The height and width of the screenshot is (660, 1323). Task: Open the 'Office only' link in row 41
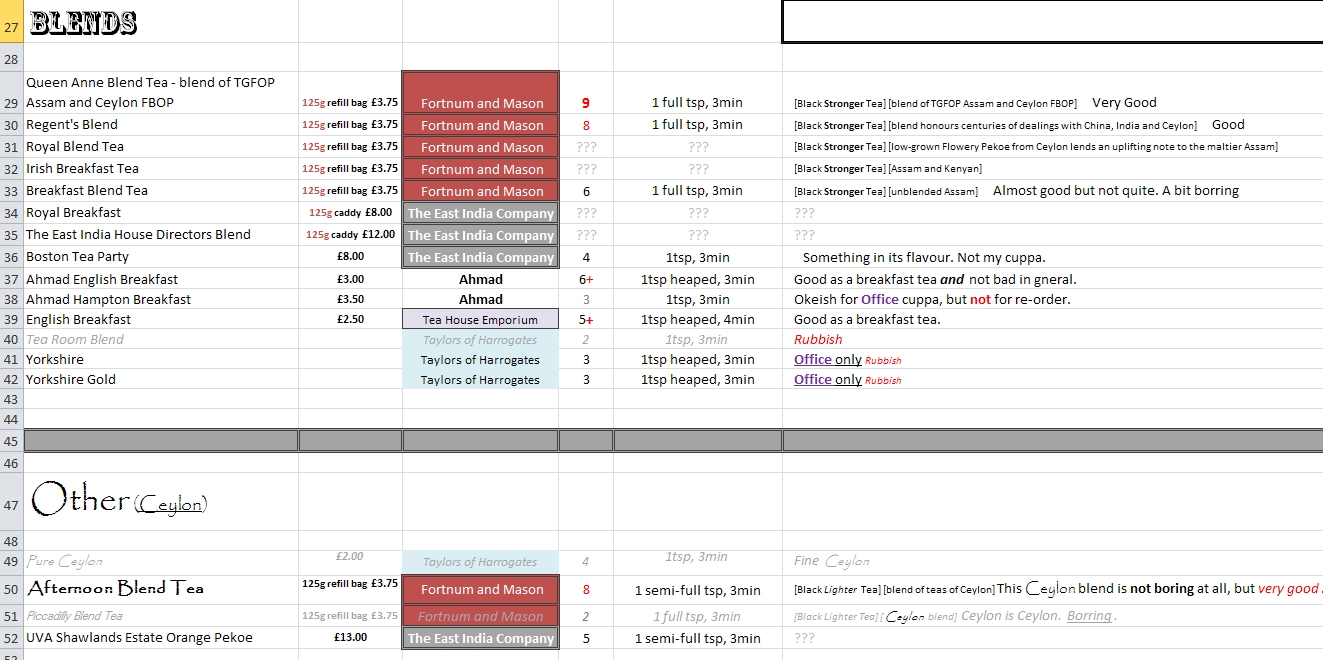click(828, 359)
